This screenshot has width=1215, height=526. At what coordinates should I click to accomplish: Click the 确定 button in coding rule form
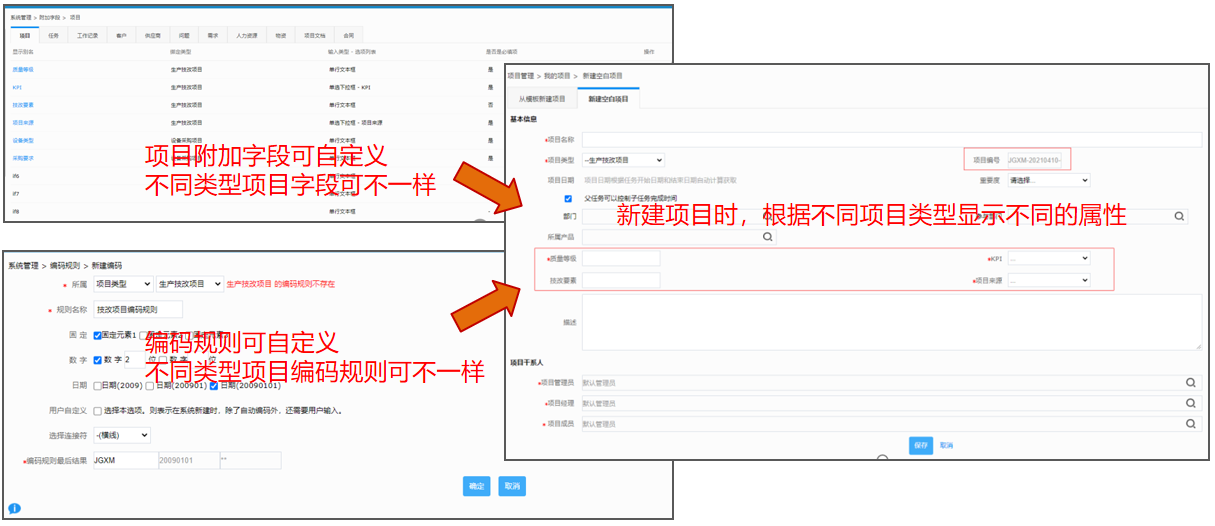476,486
